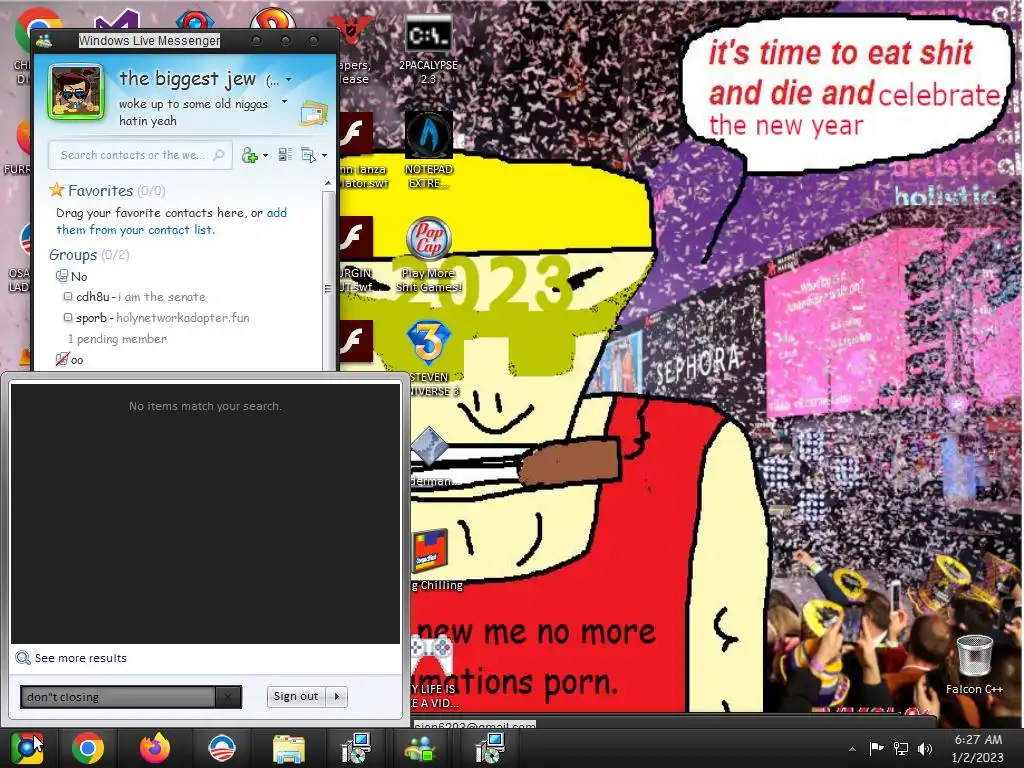This screenshot has width=1024, height=768.
Task: Click the contact list layout icon
Action: pyautogui.click(x=285, y=155)
